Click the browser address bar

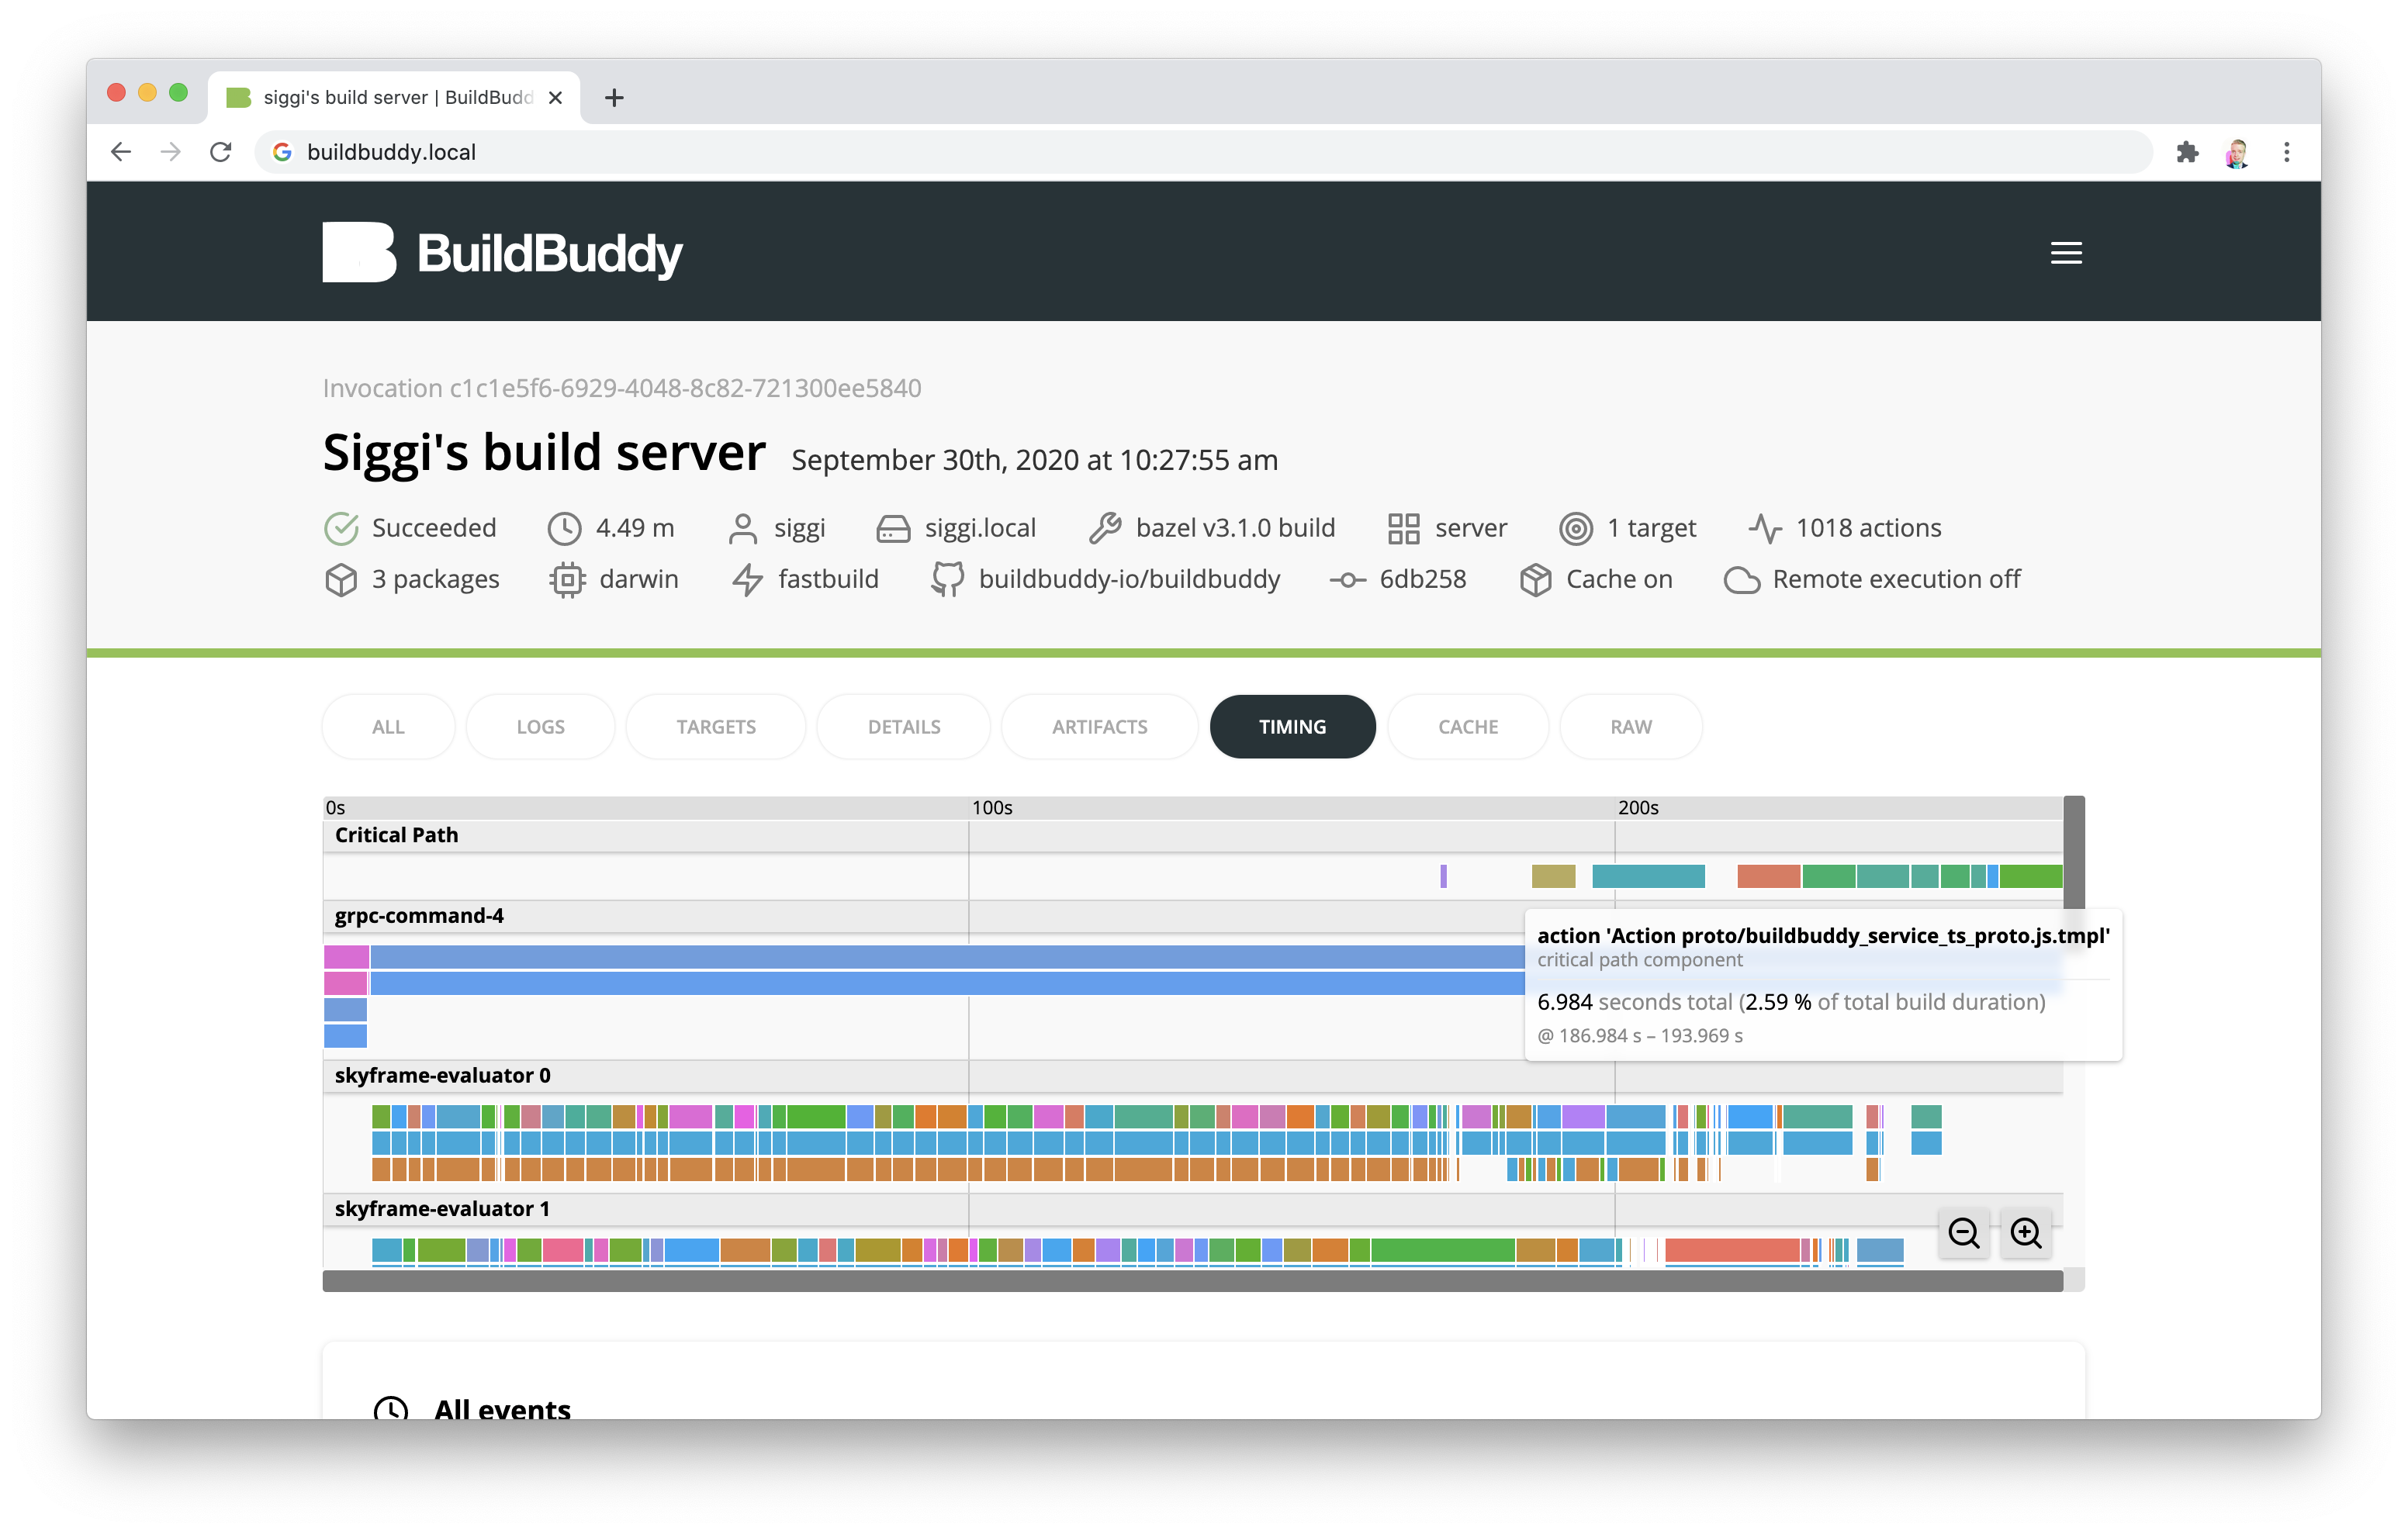[x=1203, y=152]
